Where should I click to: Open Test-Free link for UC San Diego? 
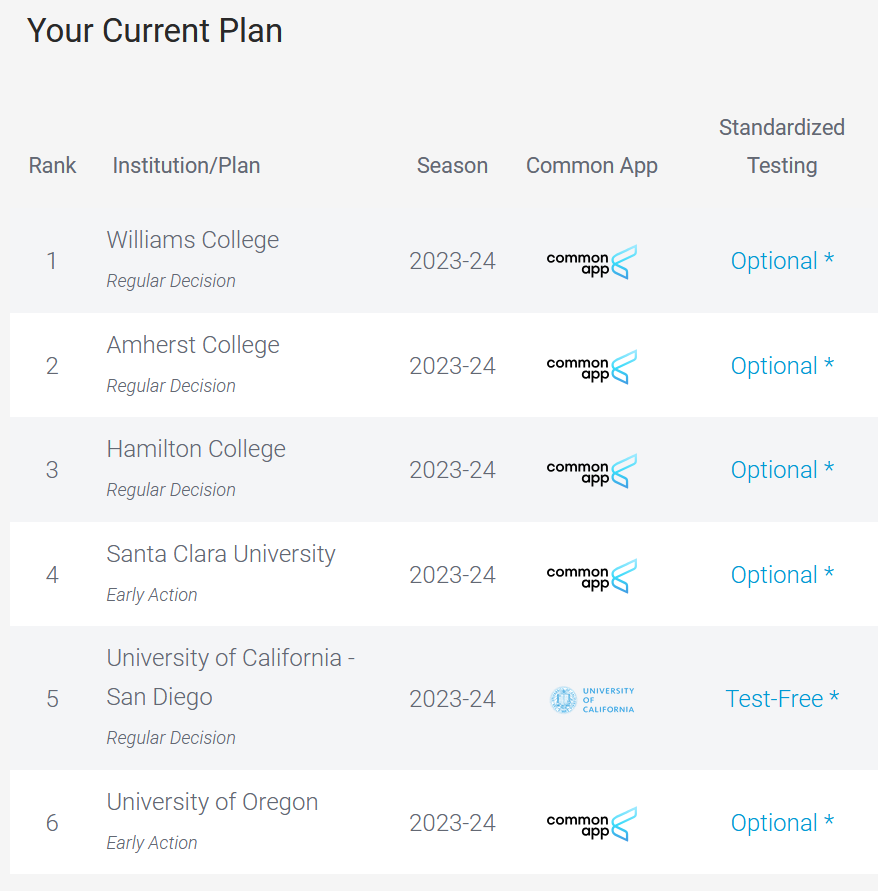[x=782, y=699]
